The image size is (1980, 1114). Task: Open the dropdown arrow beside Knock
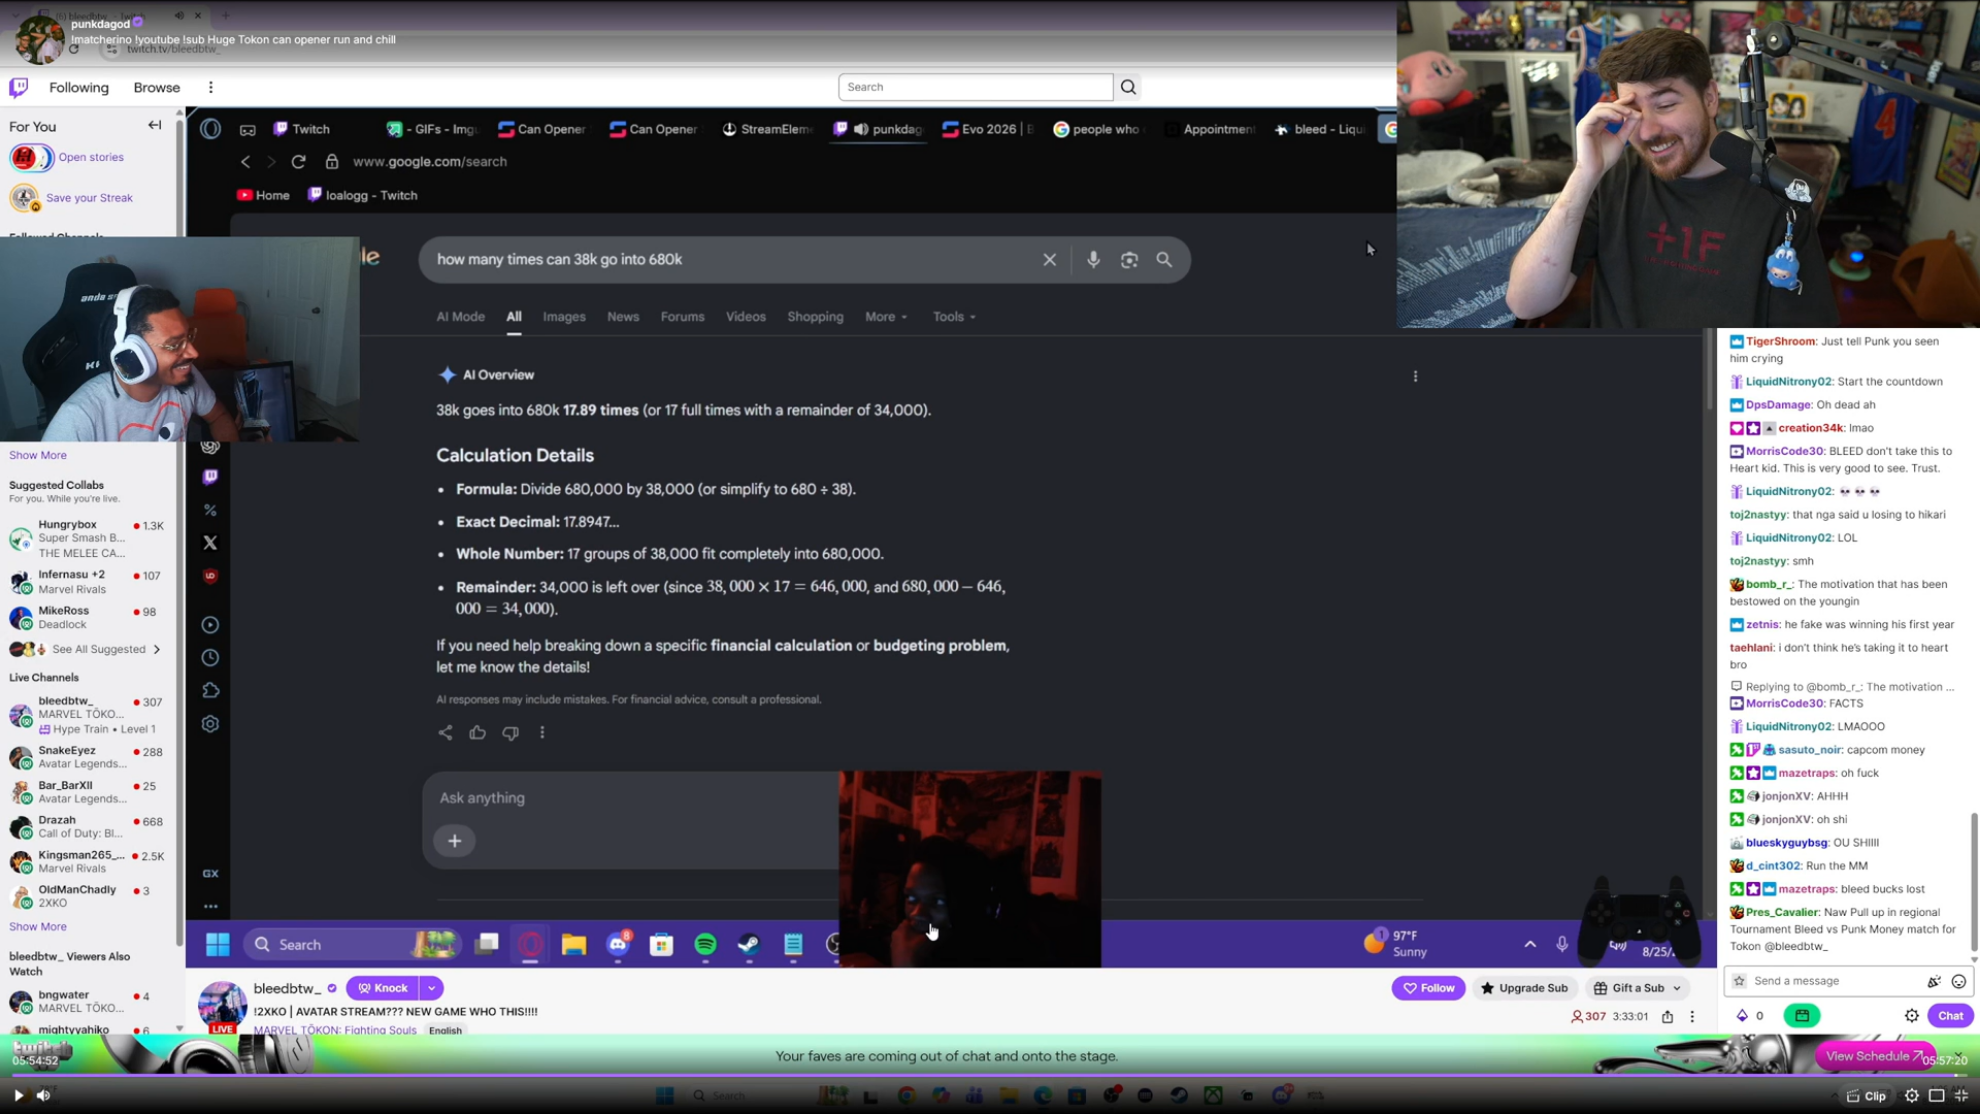tap(432, 989)
